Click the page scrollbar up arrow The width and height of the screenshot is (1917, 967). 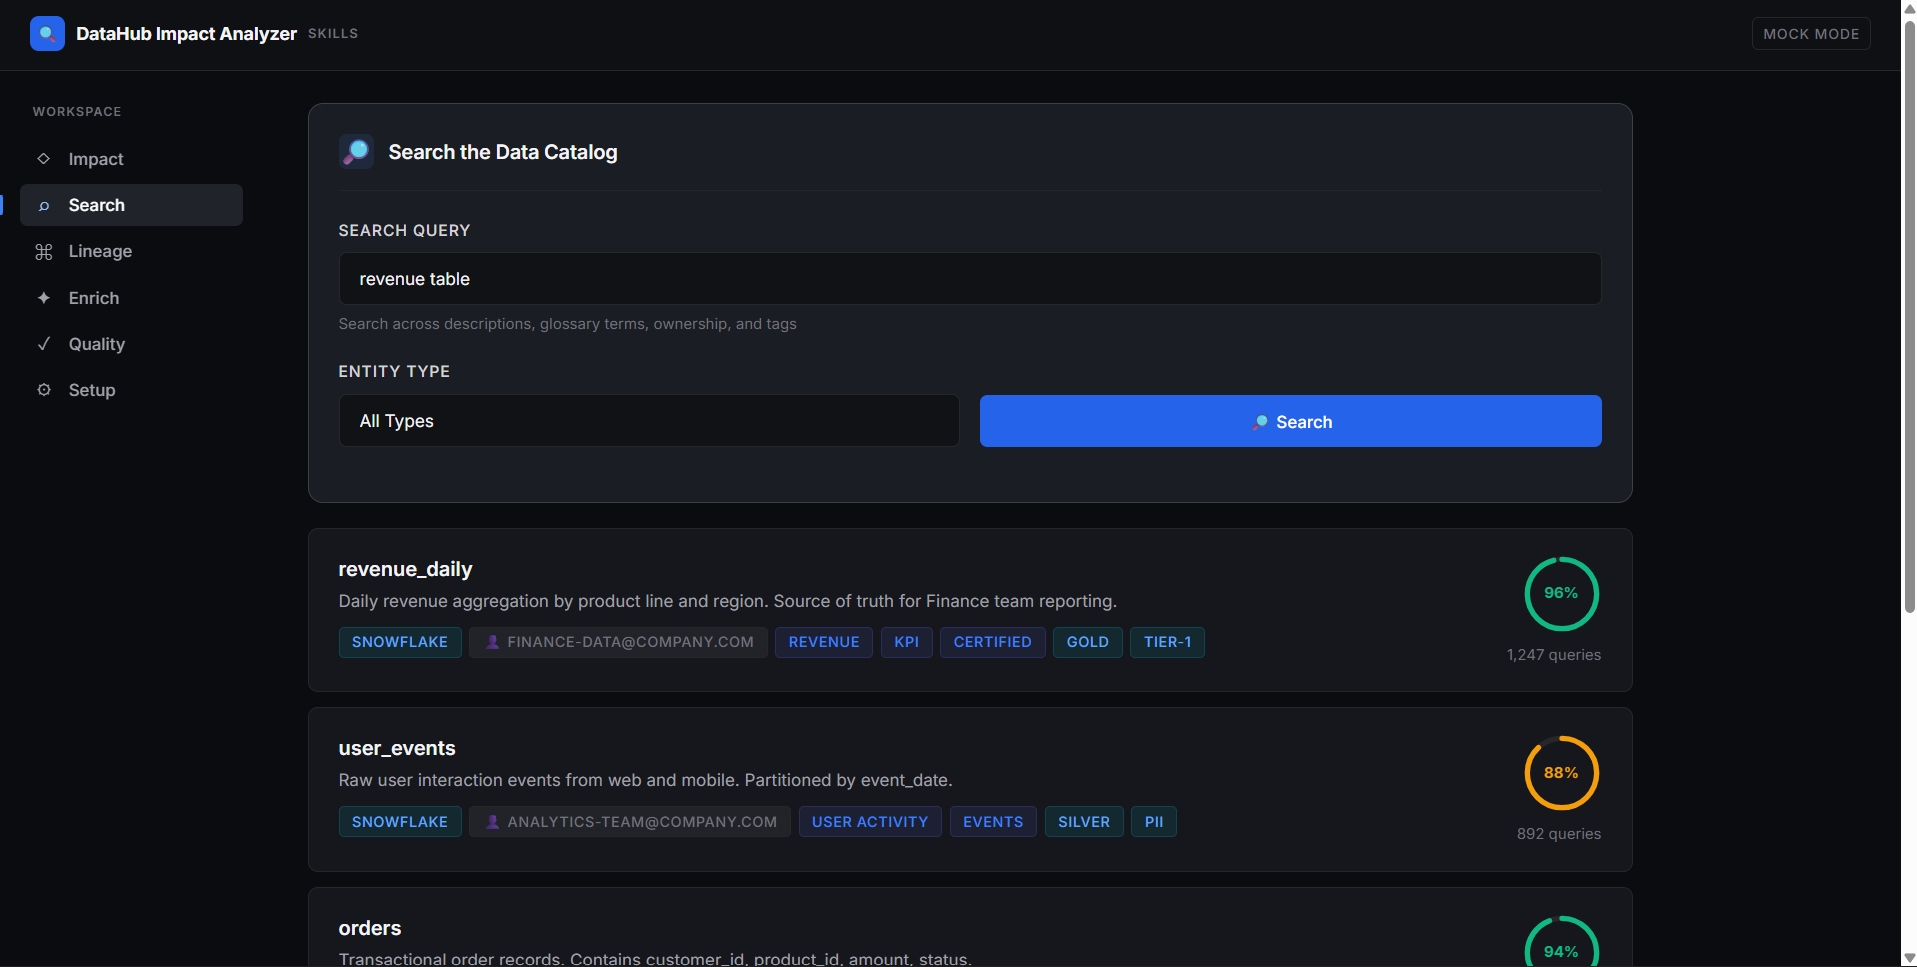(1909, 8)
